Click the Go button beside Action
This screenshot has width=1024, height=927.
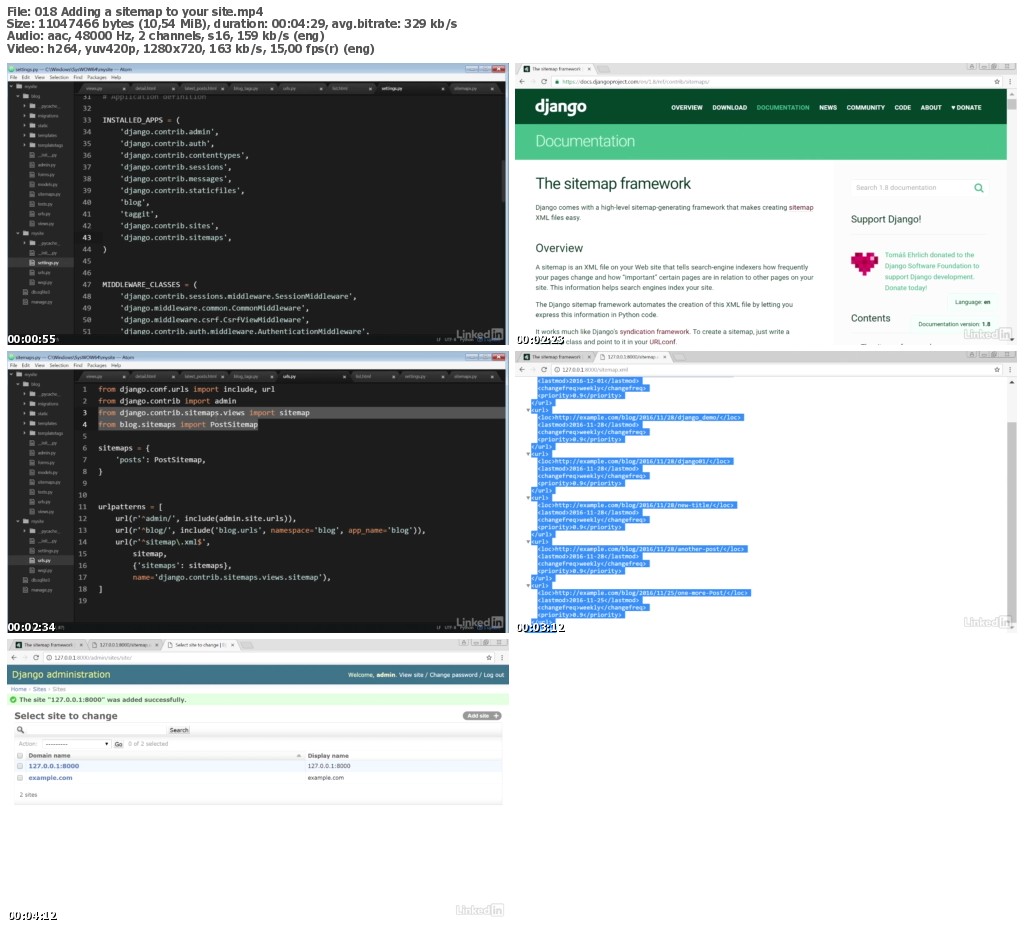tap(118, 744)
